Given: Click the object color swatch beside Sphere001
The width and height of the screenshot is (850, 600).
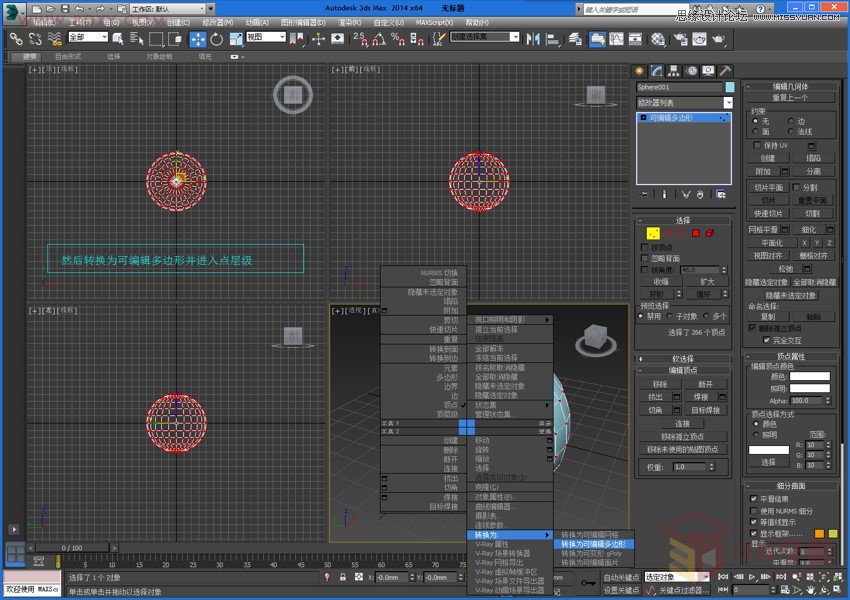Looking at the screenshot, I should (x=728, y=86).
